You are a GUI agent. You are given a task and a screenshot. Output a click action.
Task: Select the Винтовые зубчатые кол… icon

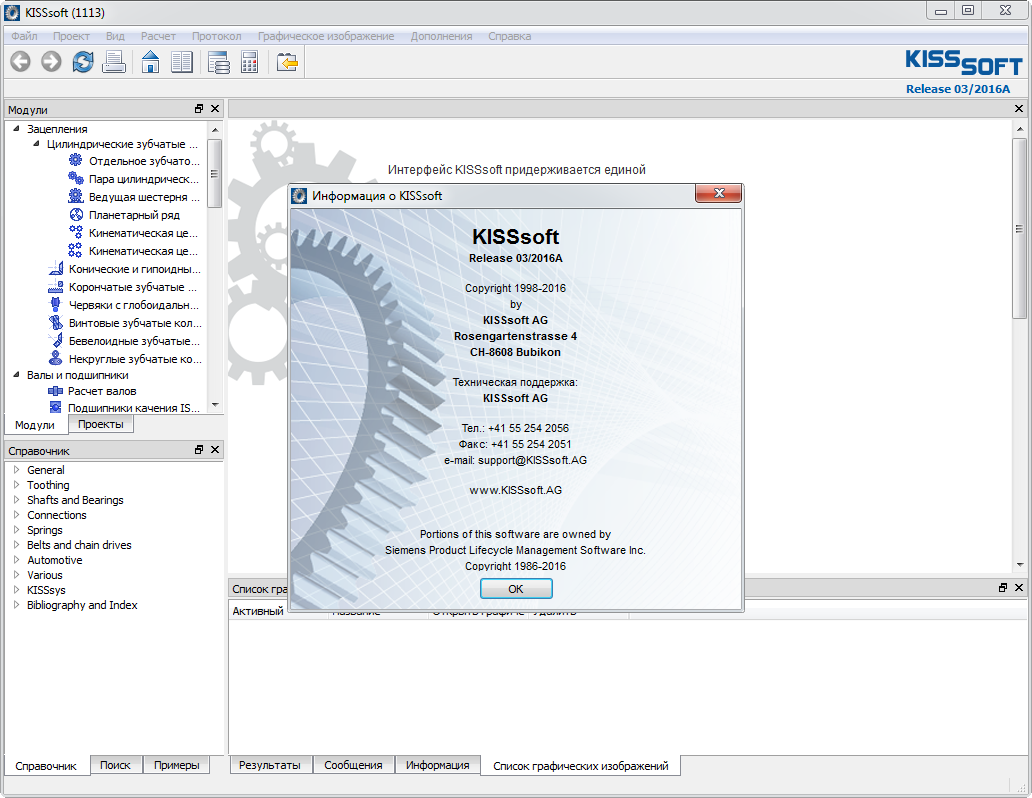(x=55, y=323)
